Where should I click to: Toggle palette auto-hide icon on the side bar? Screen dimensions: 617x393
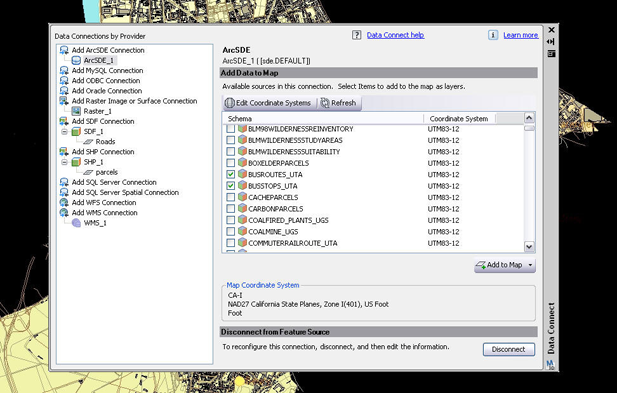pyautogui.click(x=551, y=41)
